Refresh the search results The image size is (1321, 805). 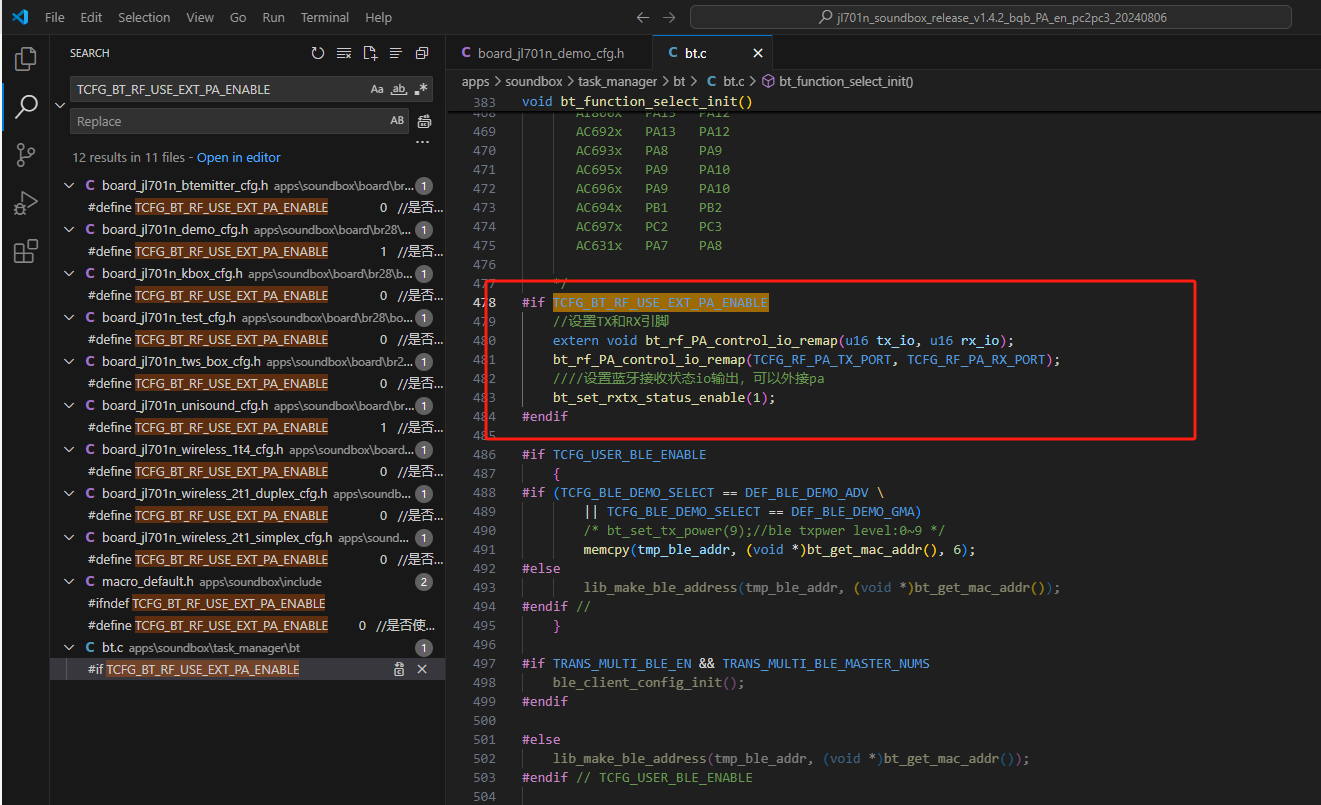point(318,53)
